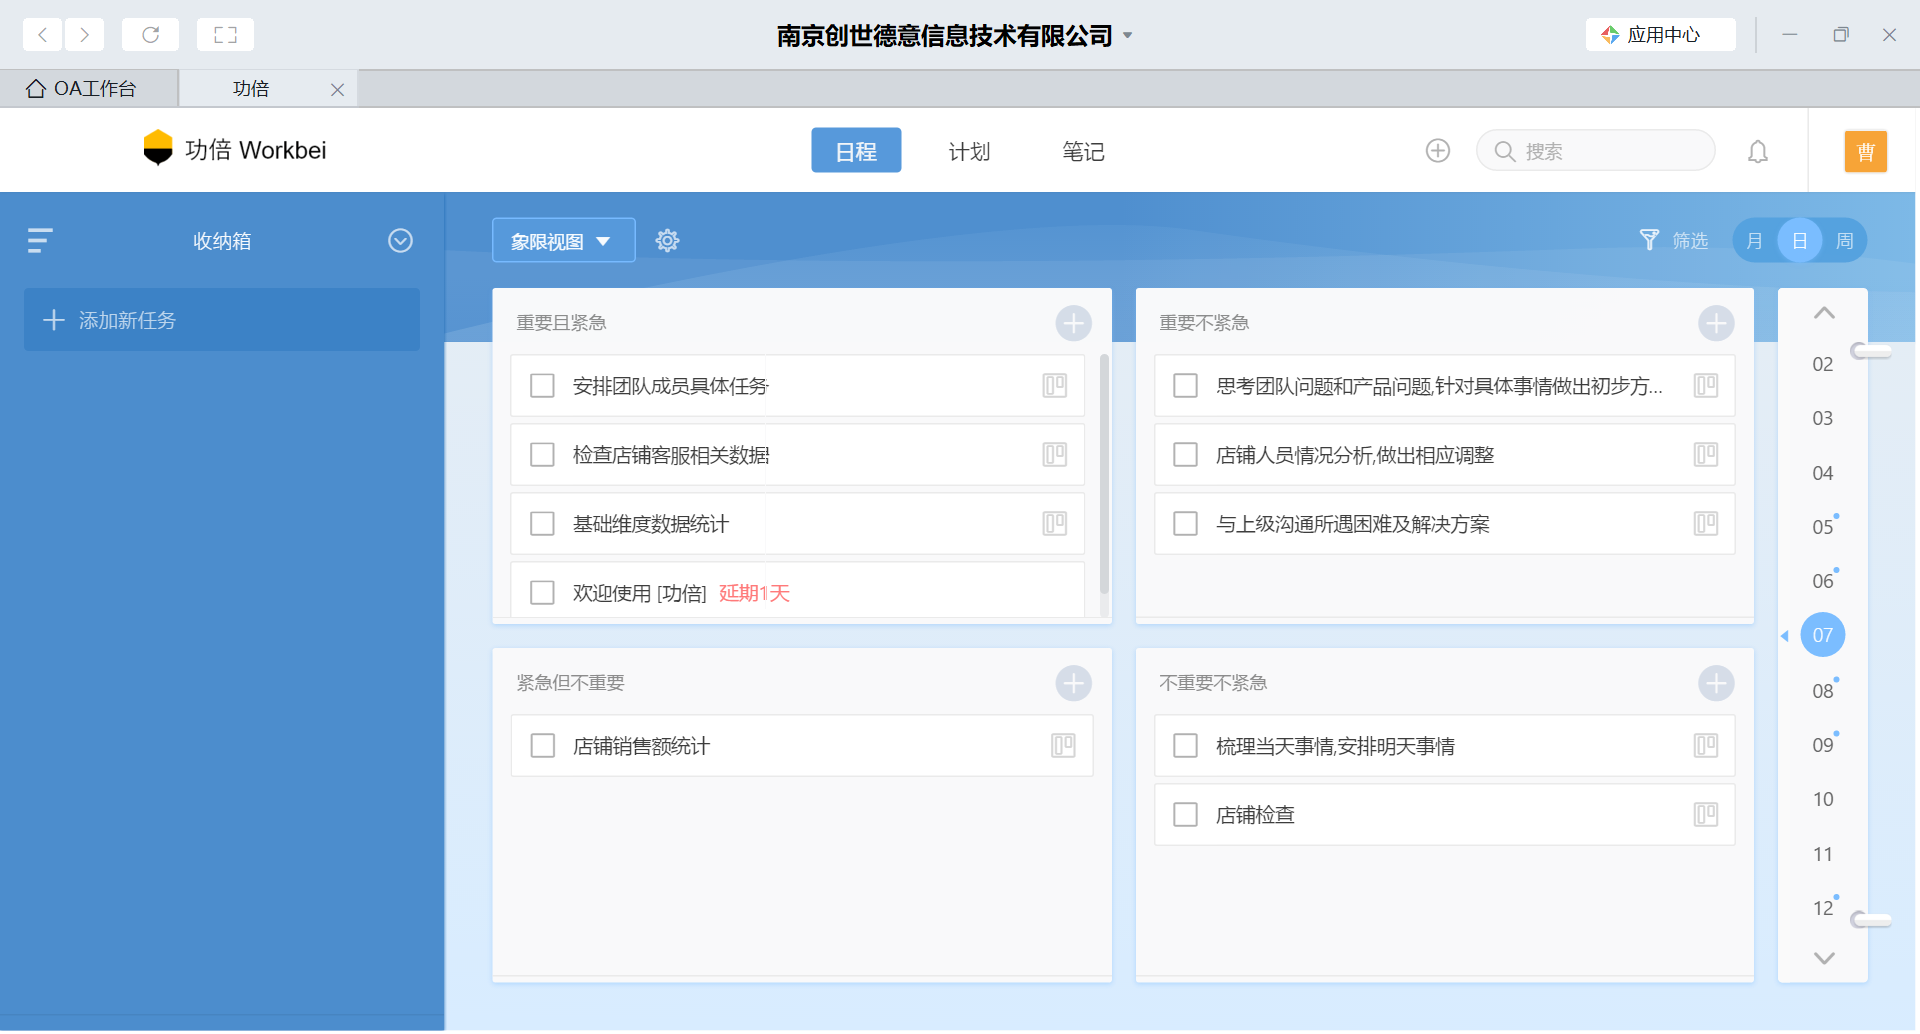Add task to 紧急但不重要 quadrant
This screenshot has height=1034, width=1920.
pyautogui.click(x=1073, y=683)
